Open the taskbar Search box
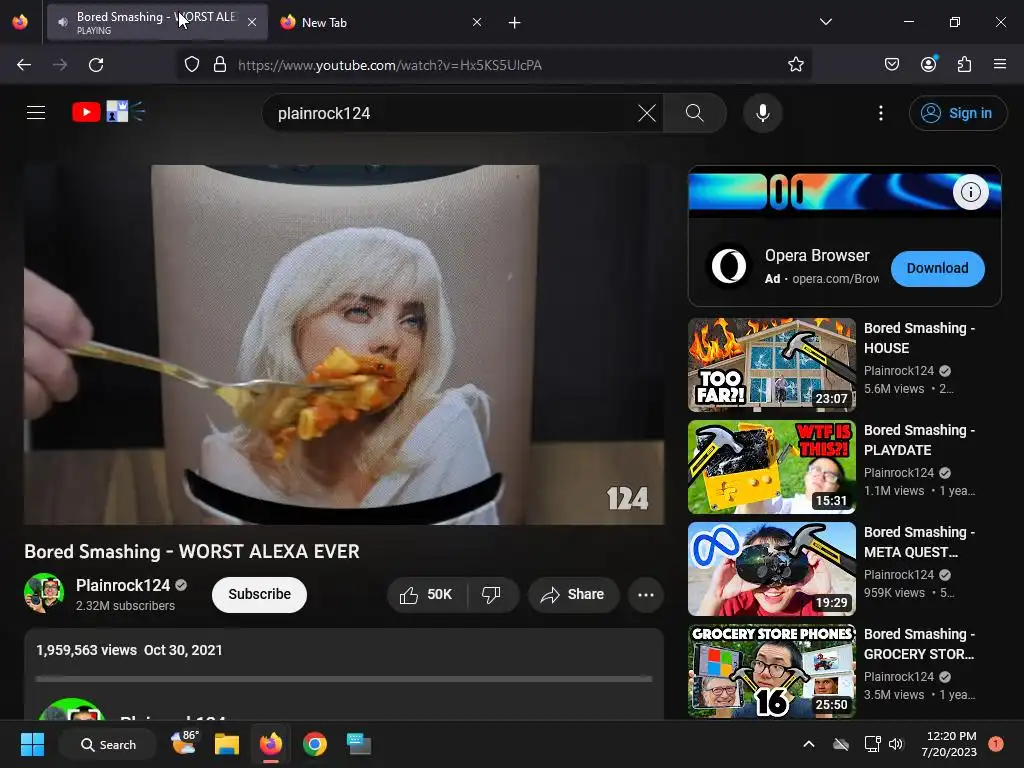 (x=108, y=744)
